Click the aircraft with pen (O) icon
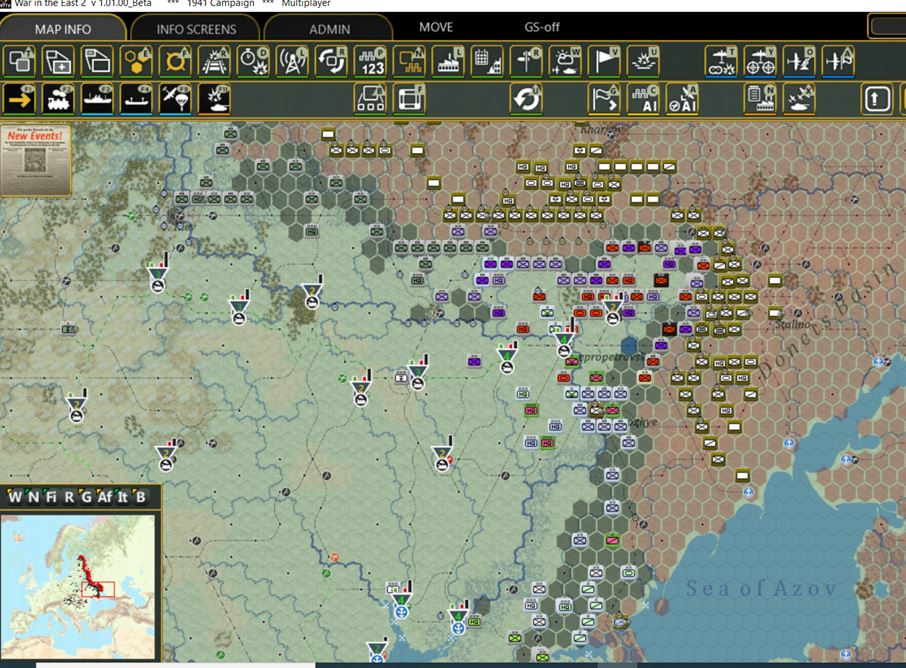906x668 pixels. coord(799,61)
